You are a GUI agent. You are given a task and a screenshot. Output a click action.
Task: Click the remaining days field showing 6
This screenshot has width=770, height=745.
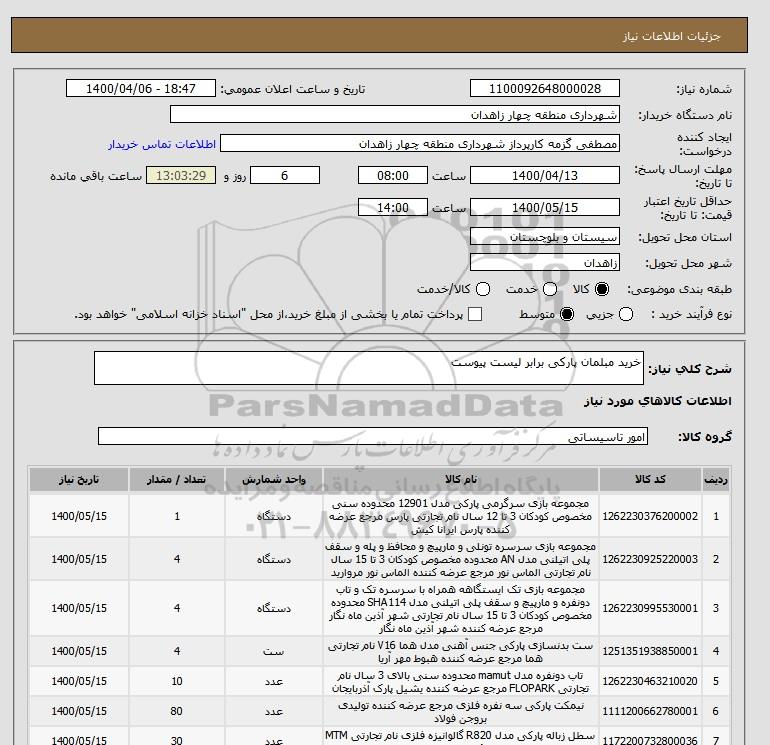(285, 175)
